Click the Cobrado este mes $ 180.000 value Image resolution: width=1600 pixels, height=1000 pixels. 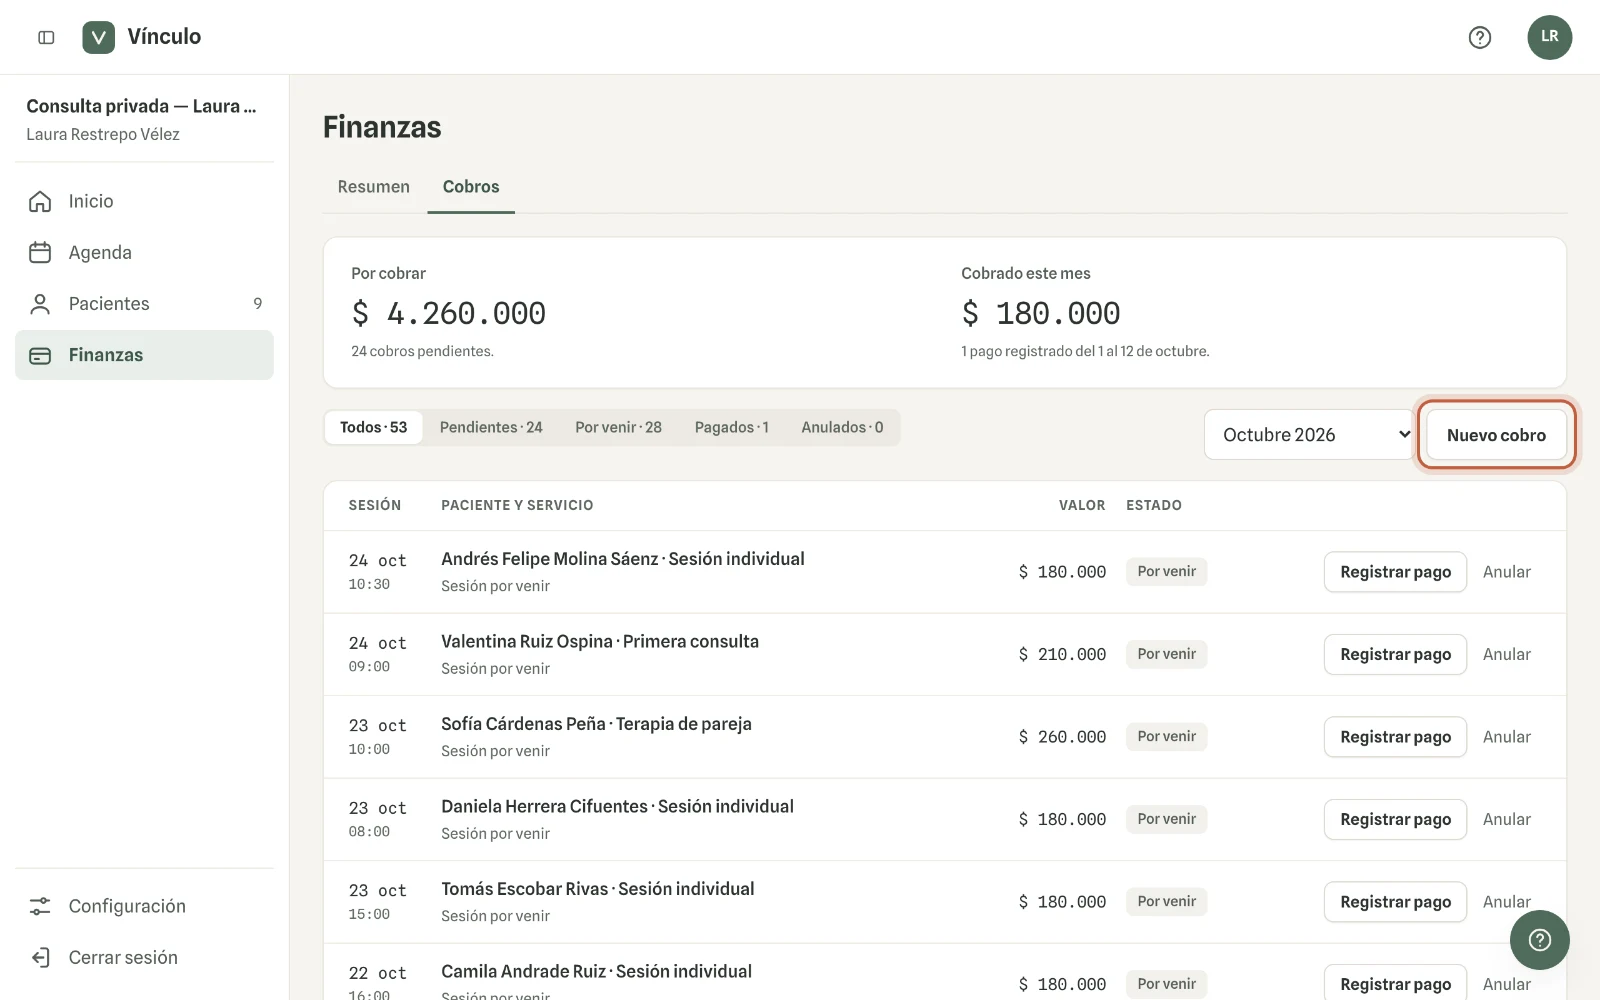(x=1041, y=314)
